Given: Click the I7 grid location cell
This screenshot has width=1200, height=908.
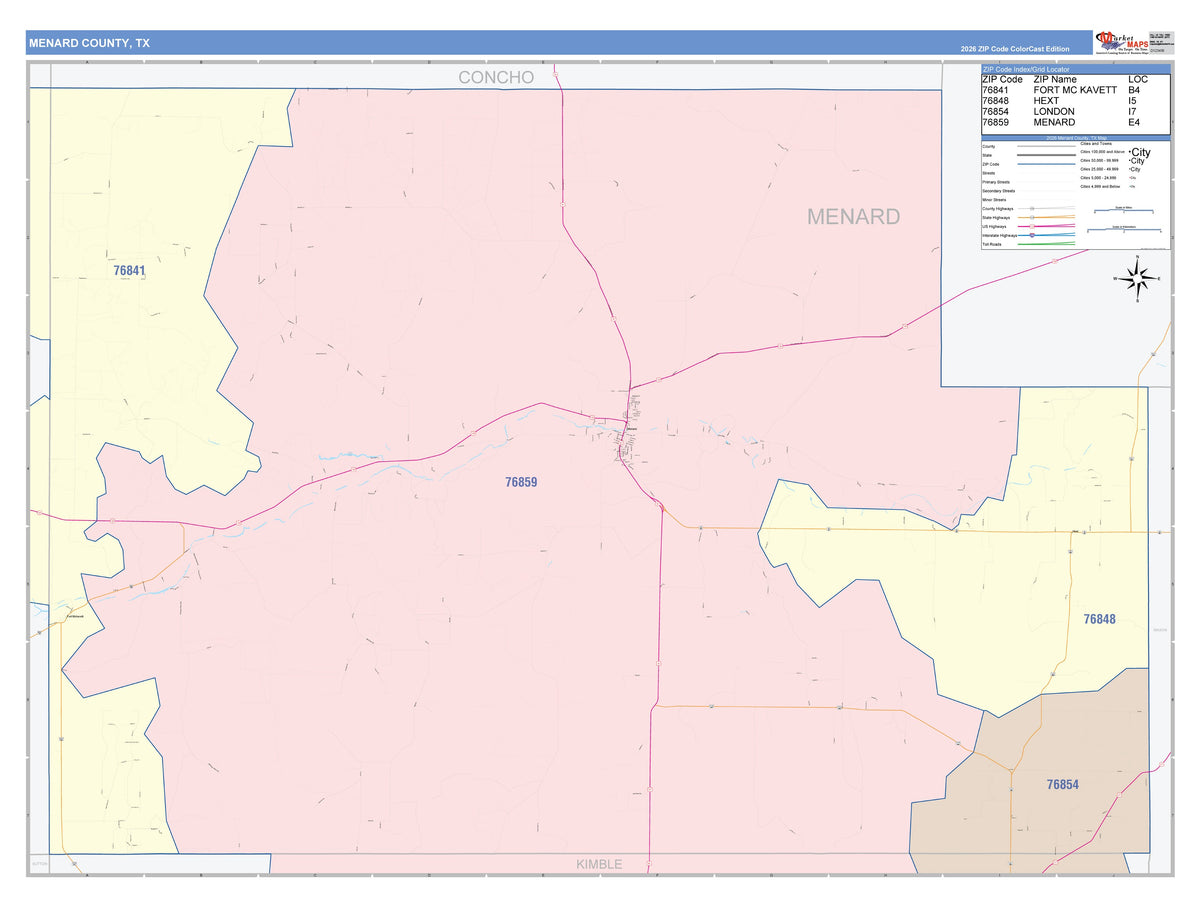Looking at the screenshot, I should click(1133, 112).
